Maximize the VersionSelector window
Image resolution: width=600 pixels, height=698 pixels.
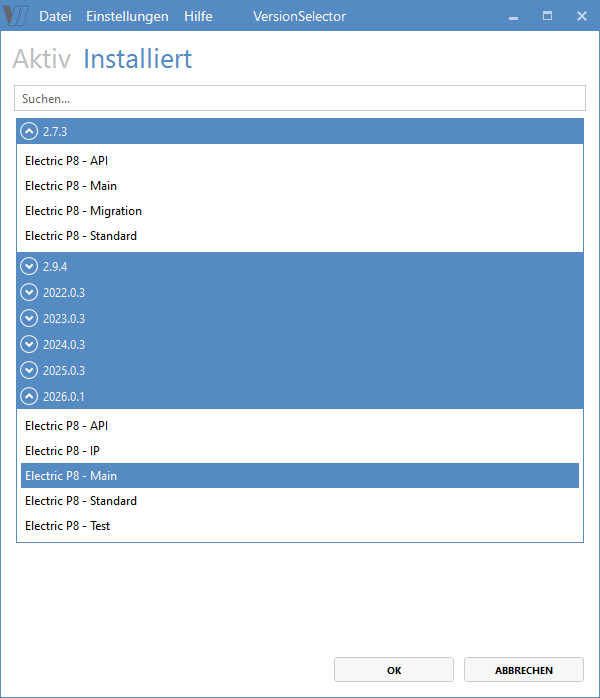tap(547, 16)
